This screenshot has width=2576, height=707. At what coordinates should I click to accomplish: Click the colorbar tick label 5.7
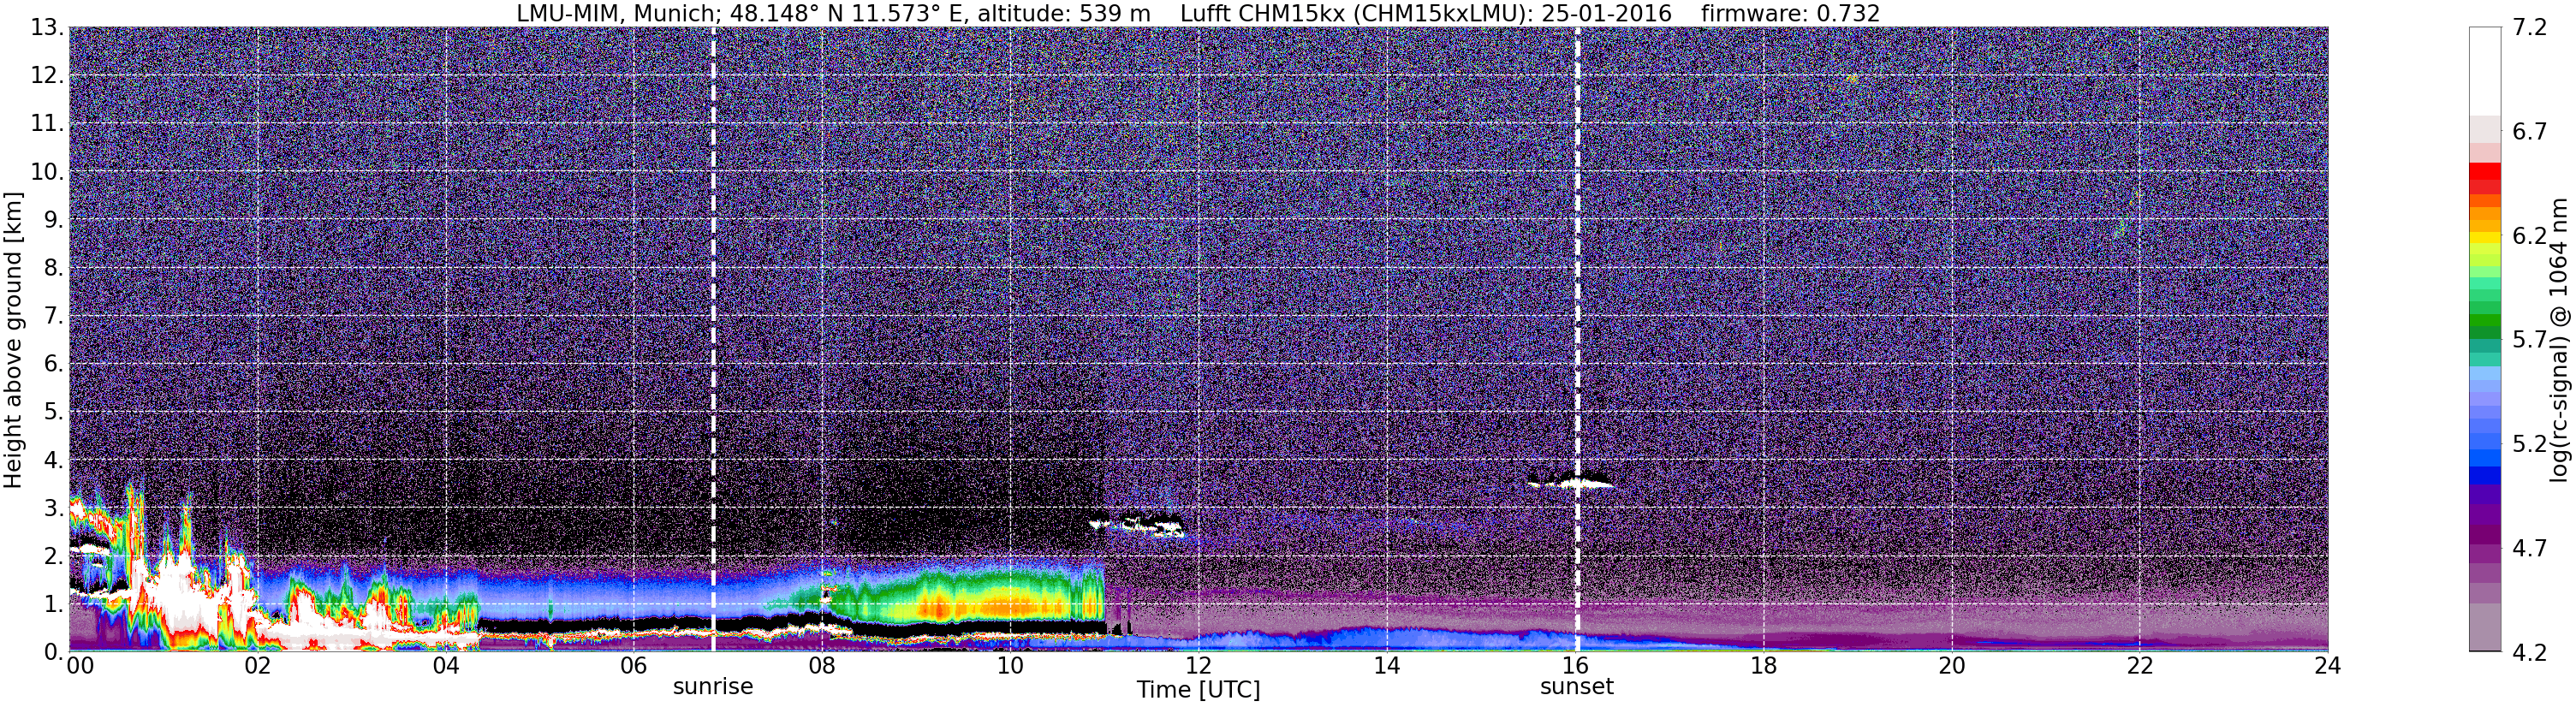pyautogui.click(x=2530, y=339)
